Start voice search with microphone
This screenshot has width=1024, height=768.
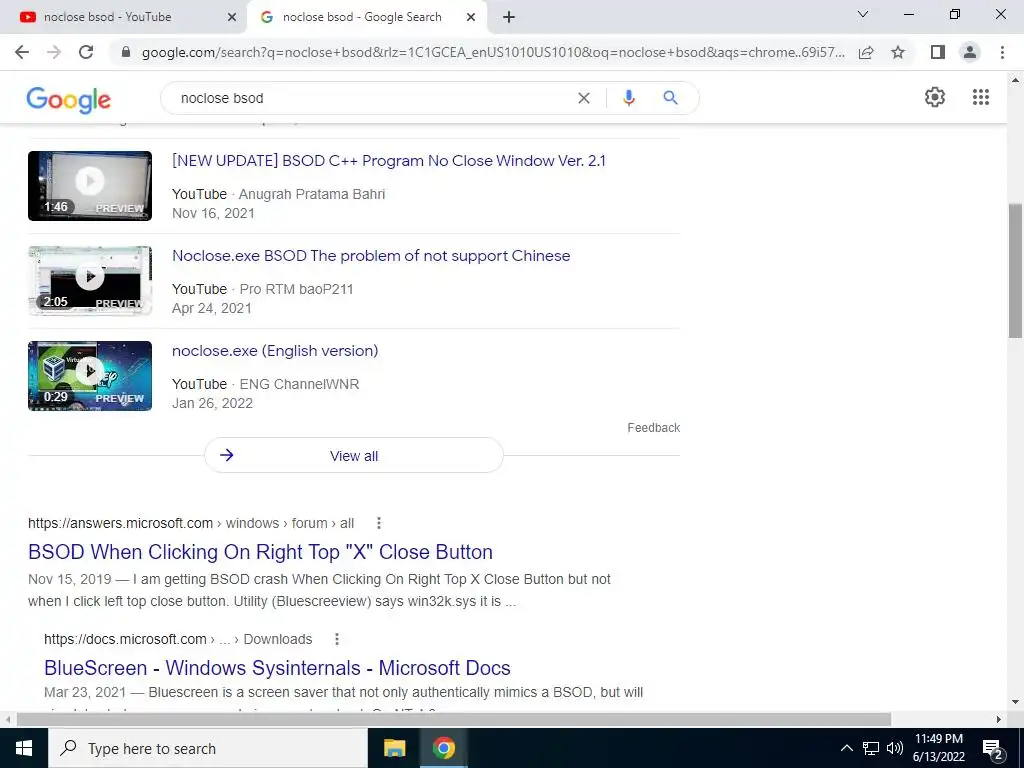628,98
